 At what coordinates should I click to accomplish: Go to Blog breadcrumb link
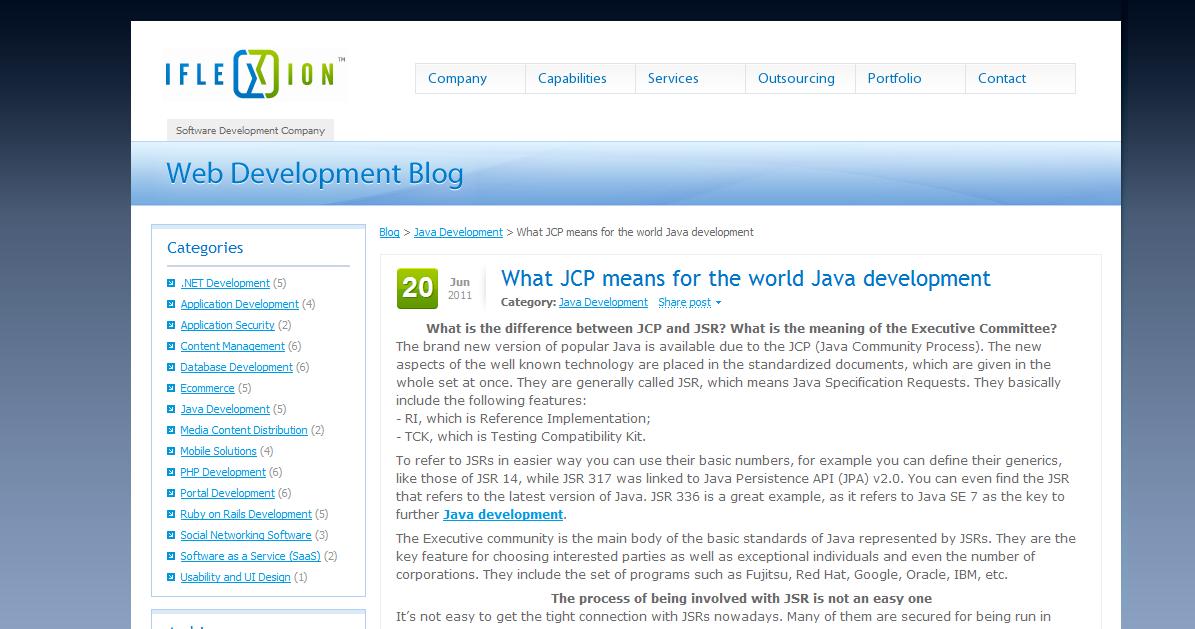coord(389,232)
